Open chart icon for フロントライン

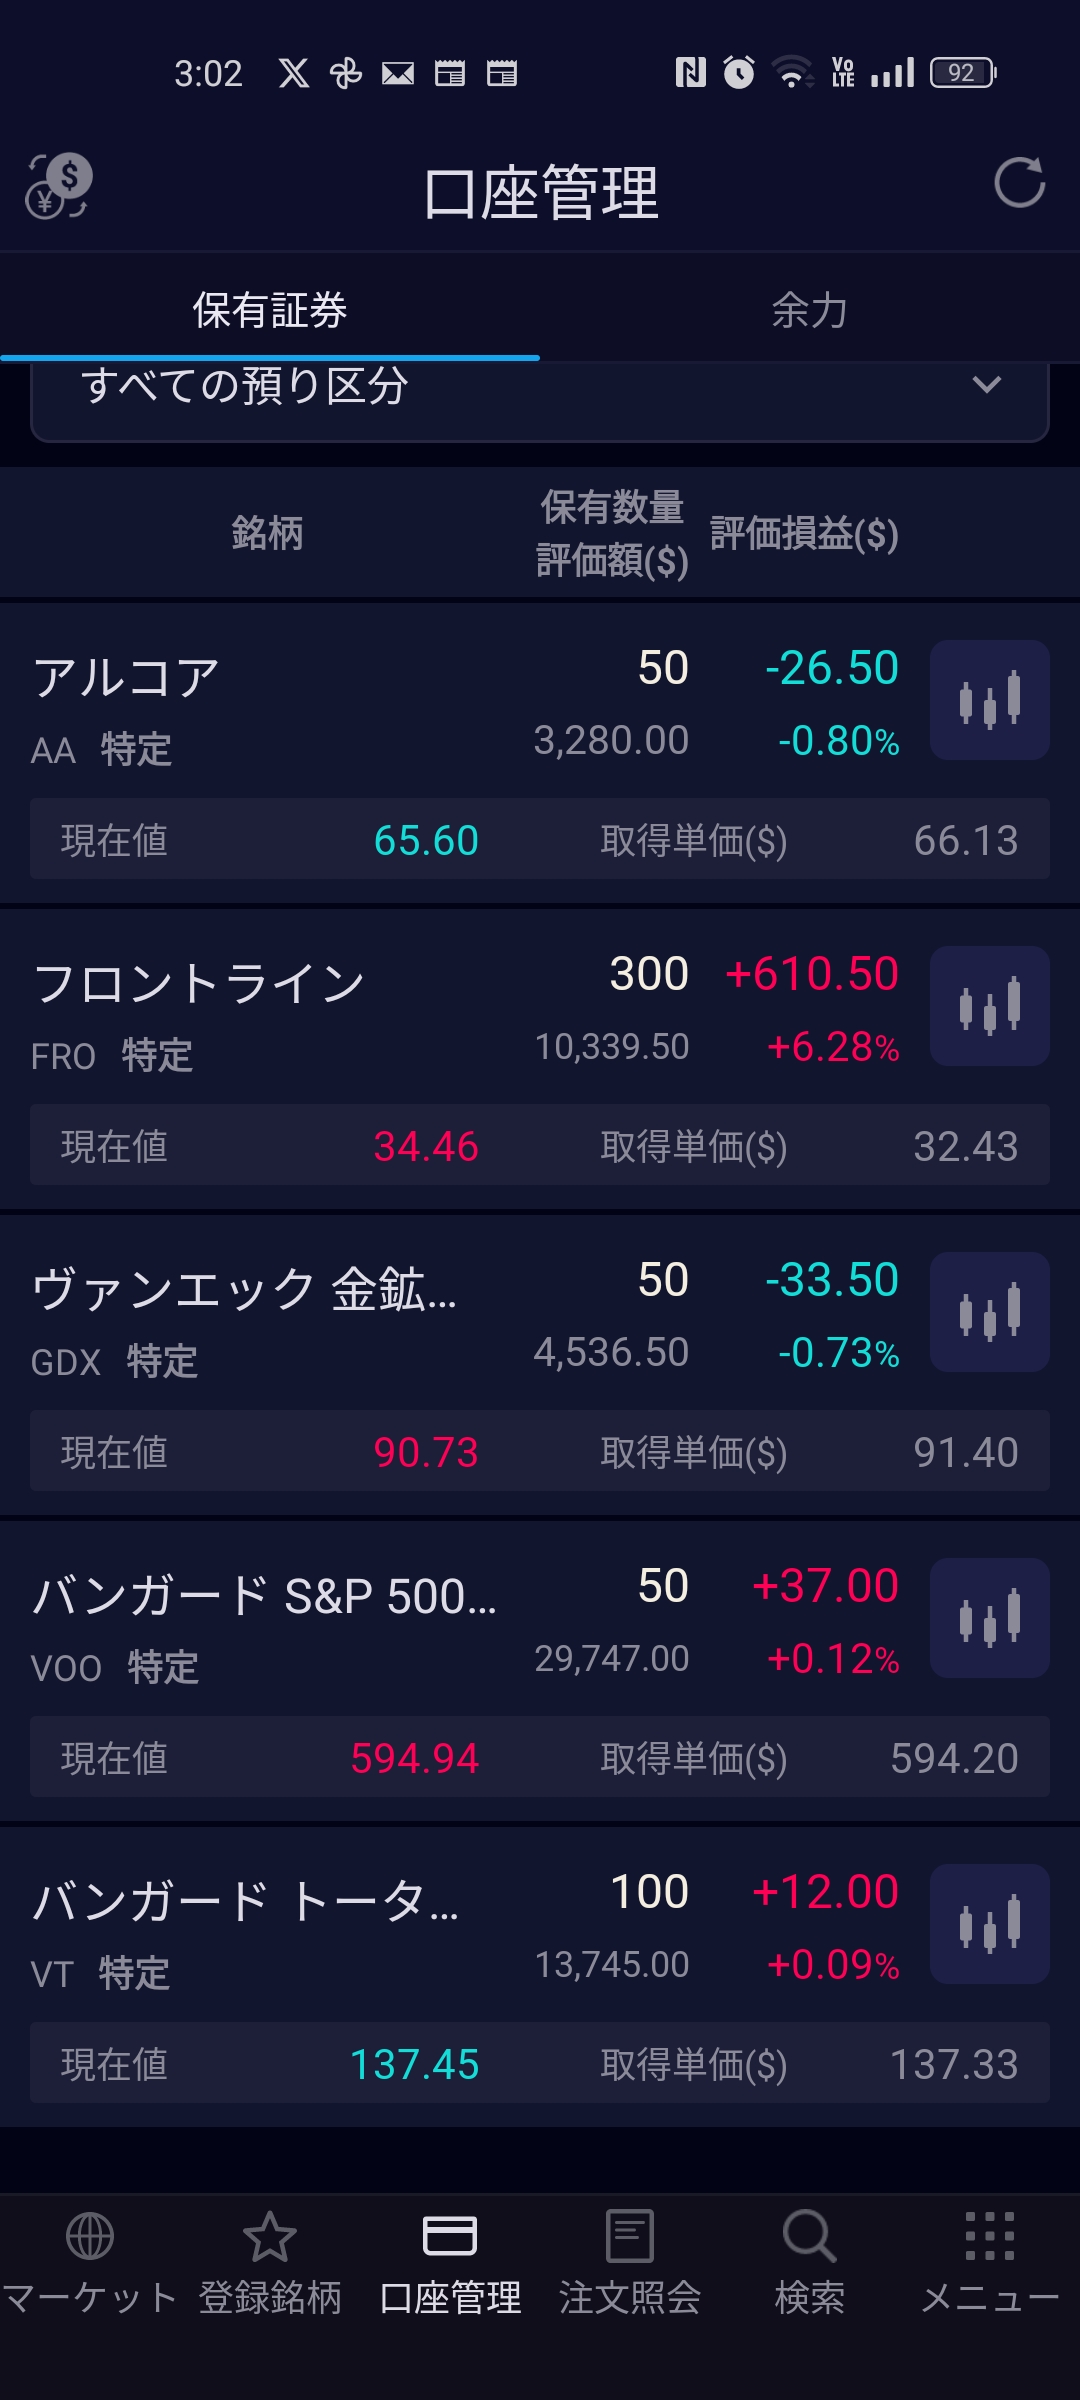989,1006
